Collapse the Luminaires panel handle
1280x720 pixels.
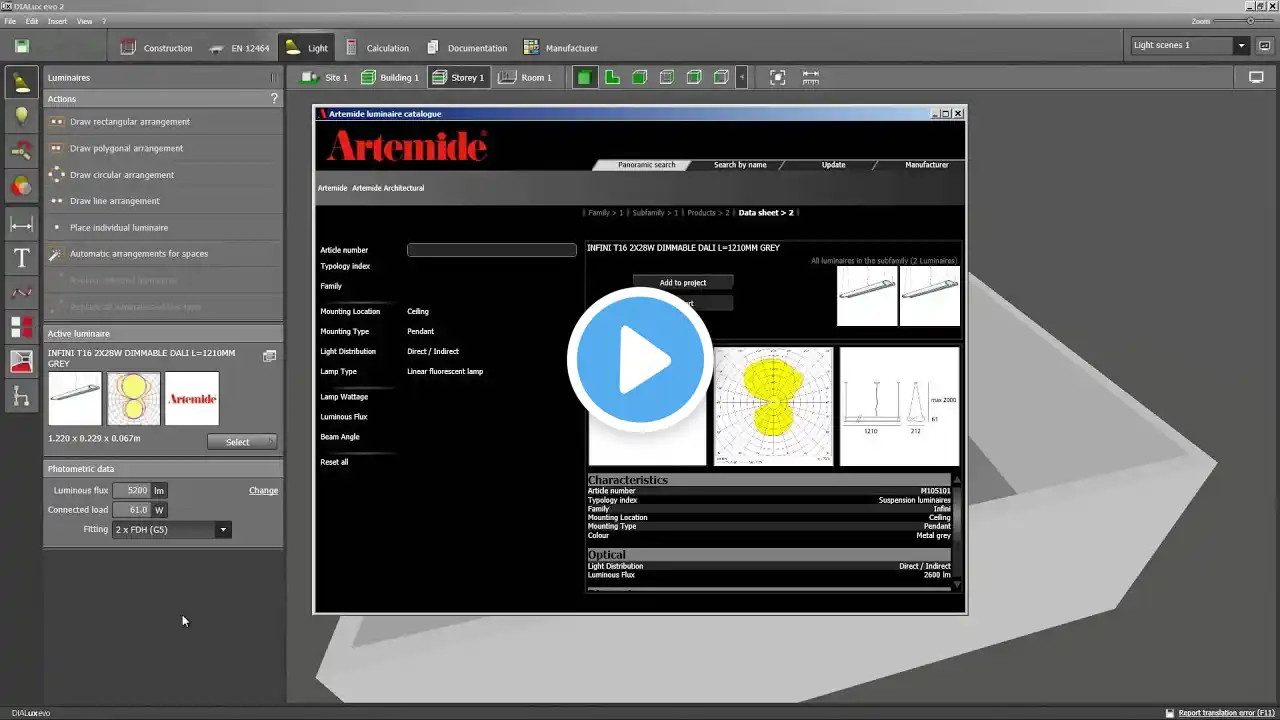point(273,78)
